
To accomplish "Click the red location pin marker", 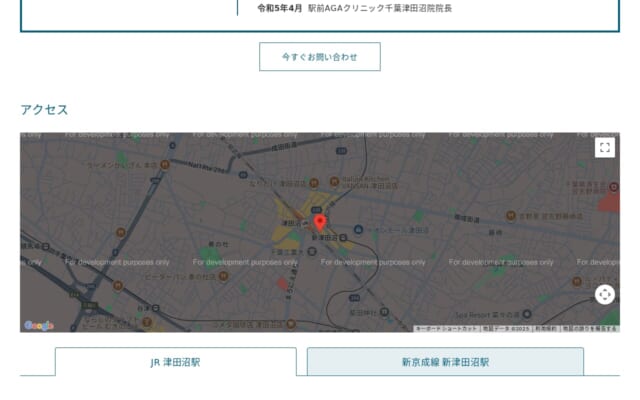I will [x=320, y=222].
